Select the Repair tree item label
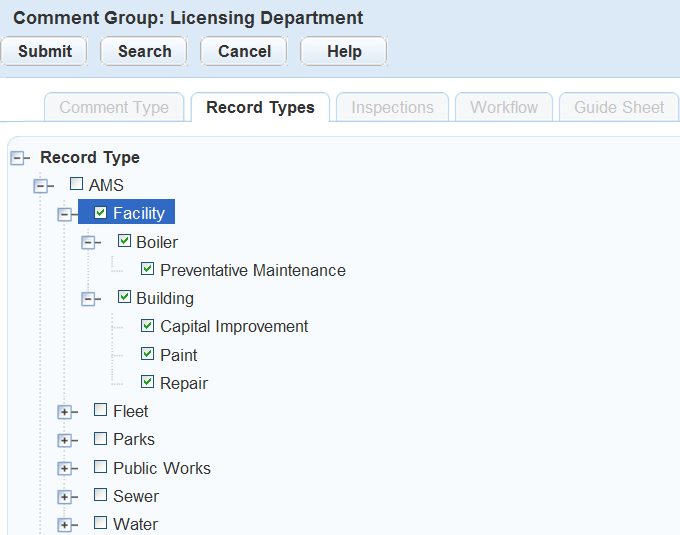680x535 pixels. coord(184,383)
